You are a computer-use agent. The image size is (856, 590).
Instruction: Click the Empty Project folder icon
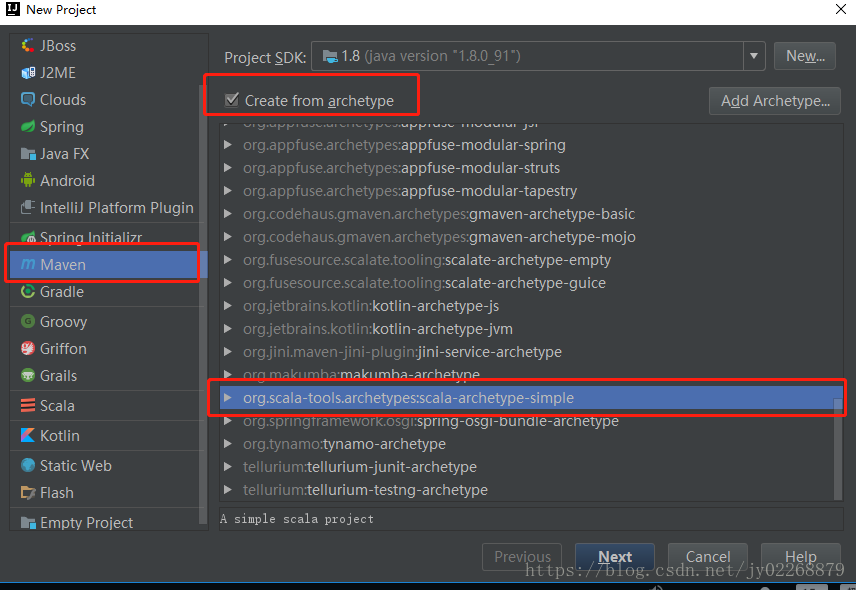28,522
